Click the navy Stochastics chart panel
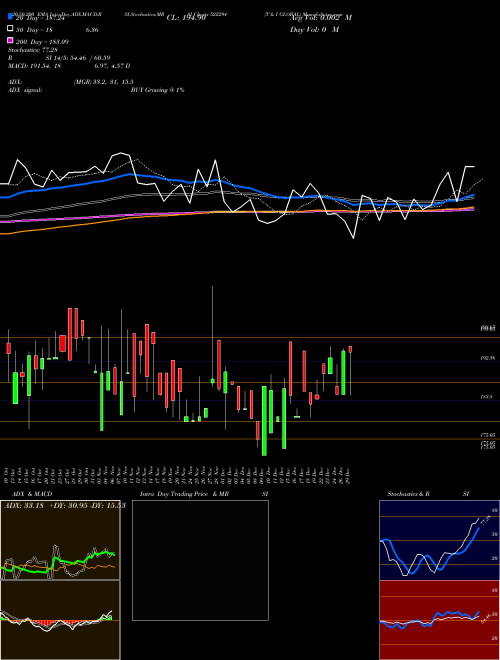The width and height of the screenshot is (500, 660). tap(439, 540)
